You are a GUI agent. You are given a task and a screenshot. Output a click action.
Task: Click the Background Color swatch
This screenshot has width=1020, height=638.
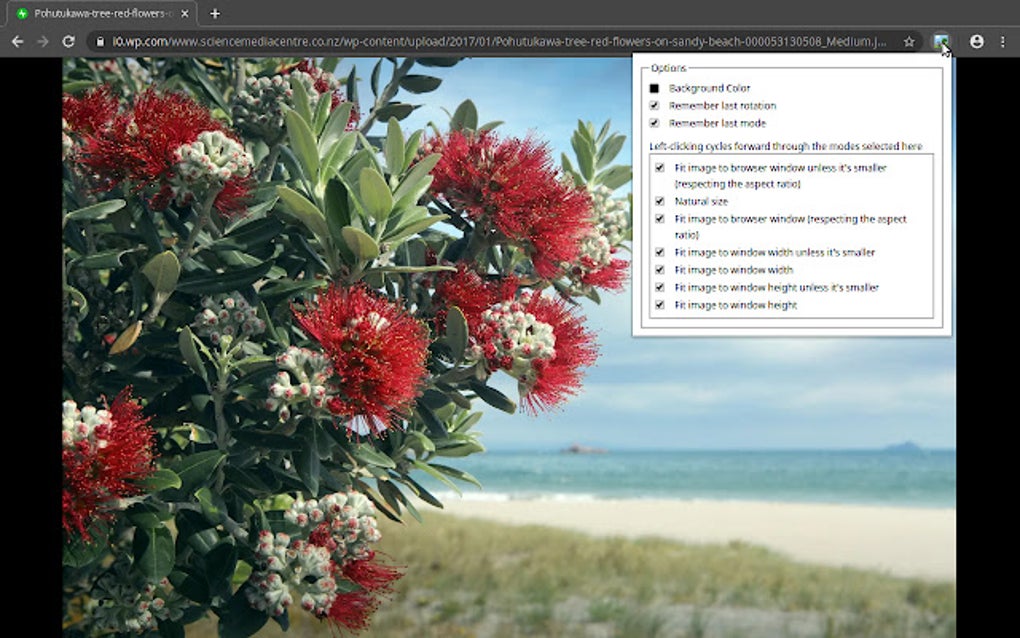[654, 87]
